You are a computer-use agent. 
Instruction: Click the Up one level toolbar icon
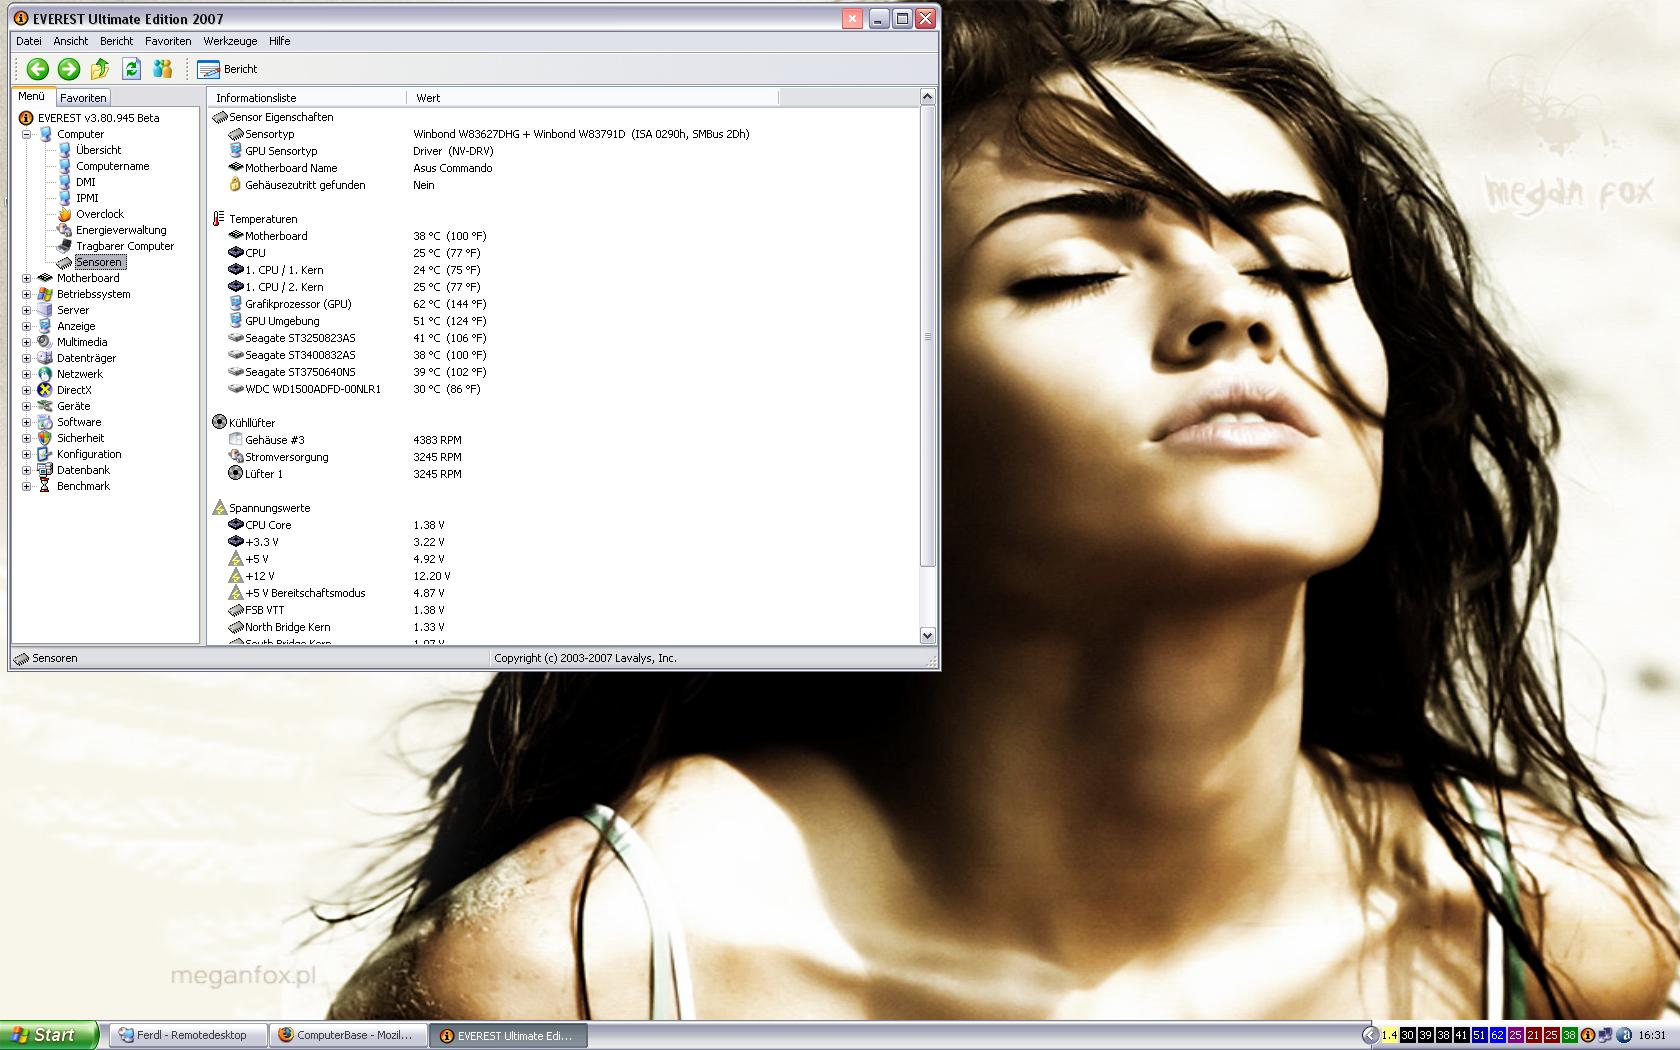(x=100, y=69)
